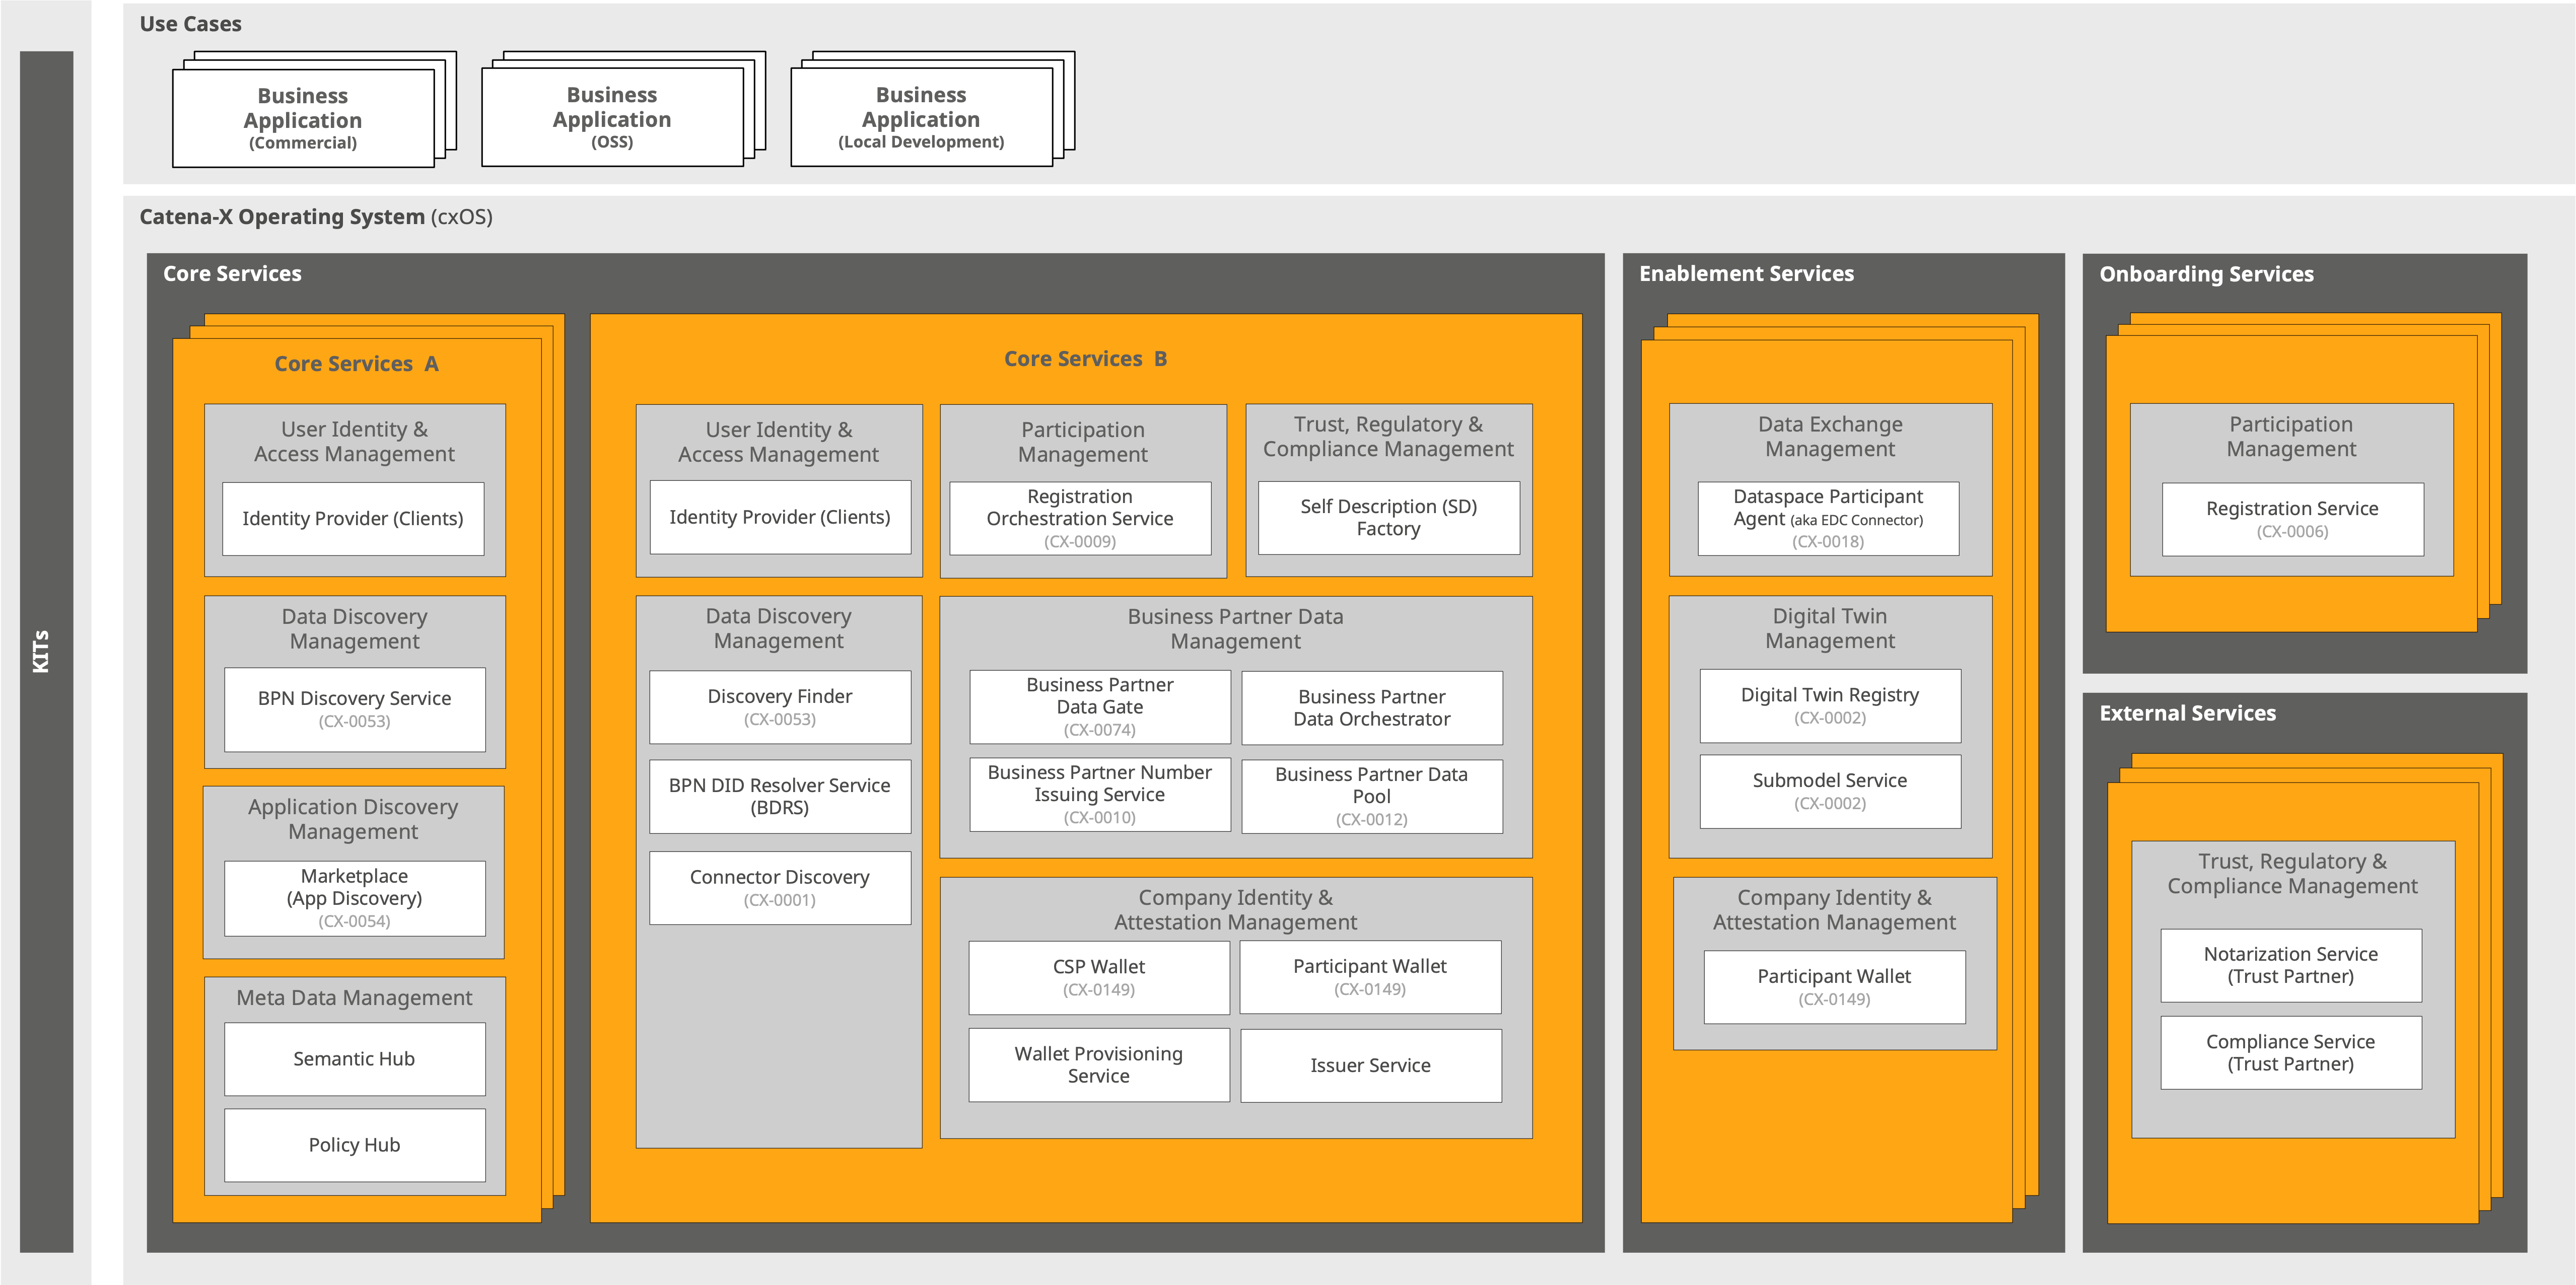2576x1285 pixels.
Task: Select the Registration Service CX-0006 box
Action: [2292, 519]
